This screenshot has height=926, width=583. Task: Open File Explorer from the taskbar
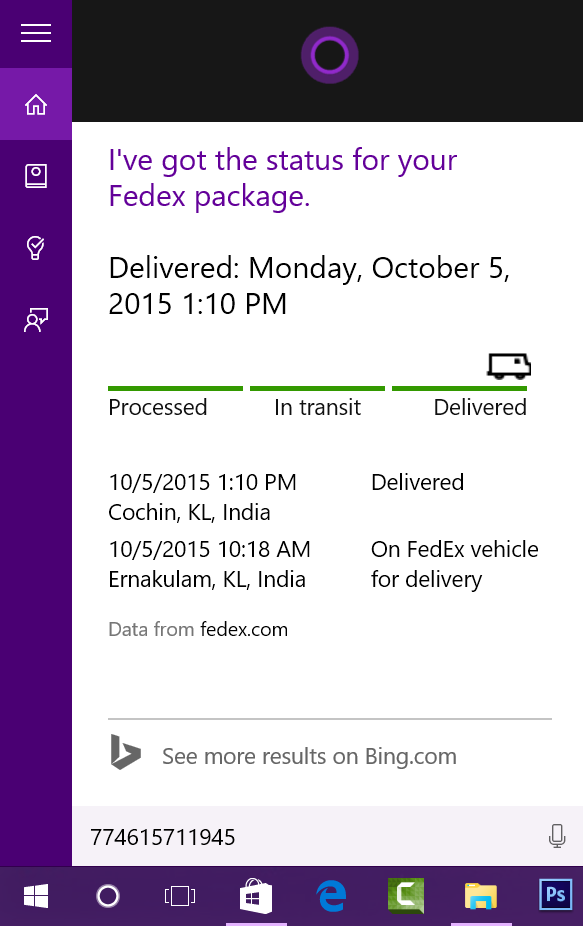(480, 896)
